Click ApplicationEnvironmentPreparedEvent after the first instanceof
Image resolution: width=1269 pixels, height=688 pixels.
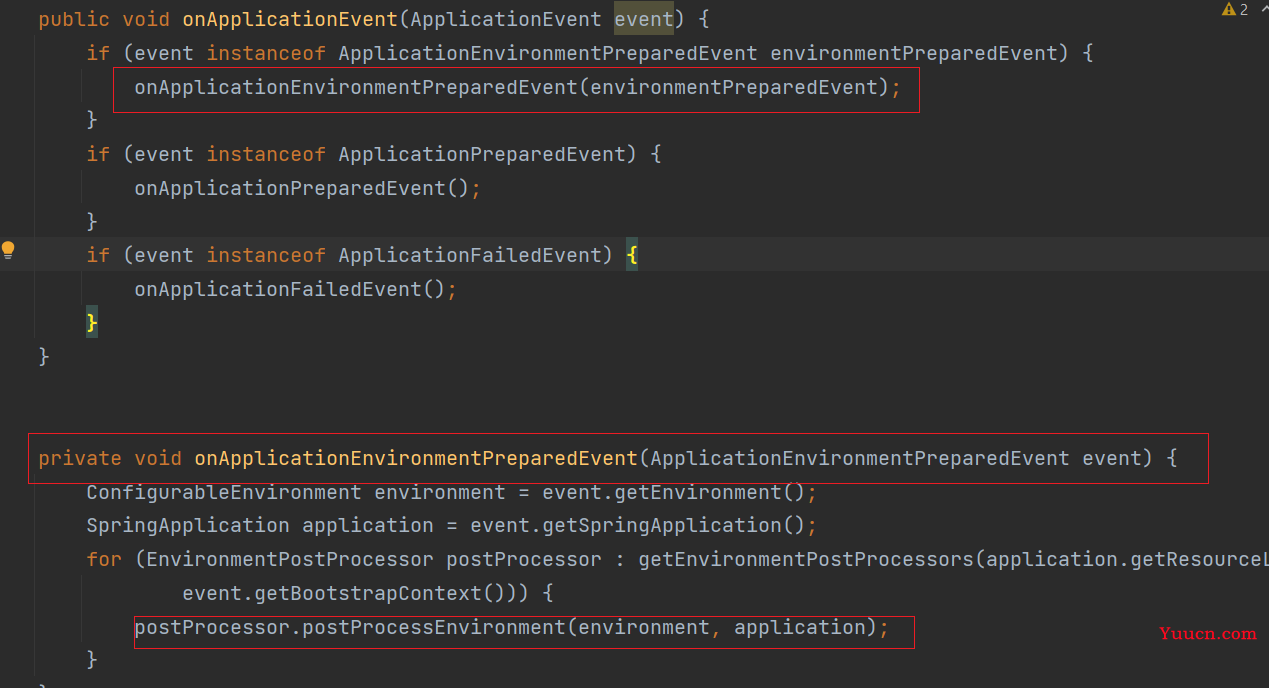(x=548, y=53)
